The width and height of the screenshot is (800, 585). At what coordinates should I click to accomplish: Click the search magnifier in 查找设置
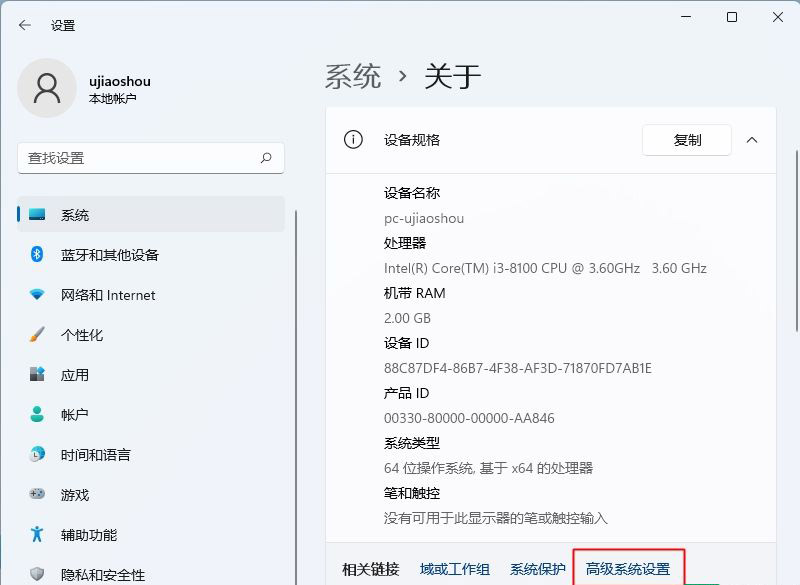[x=266, y=158]
